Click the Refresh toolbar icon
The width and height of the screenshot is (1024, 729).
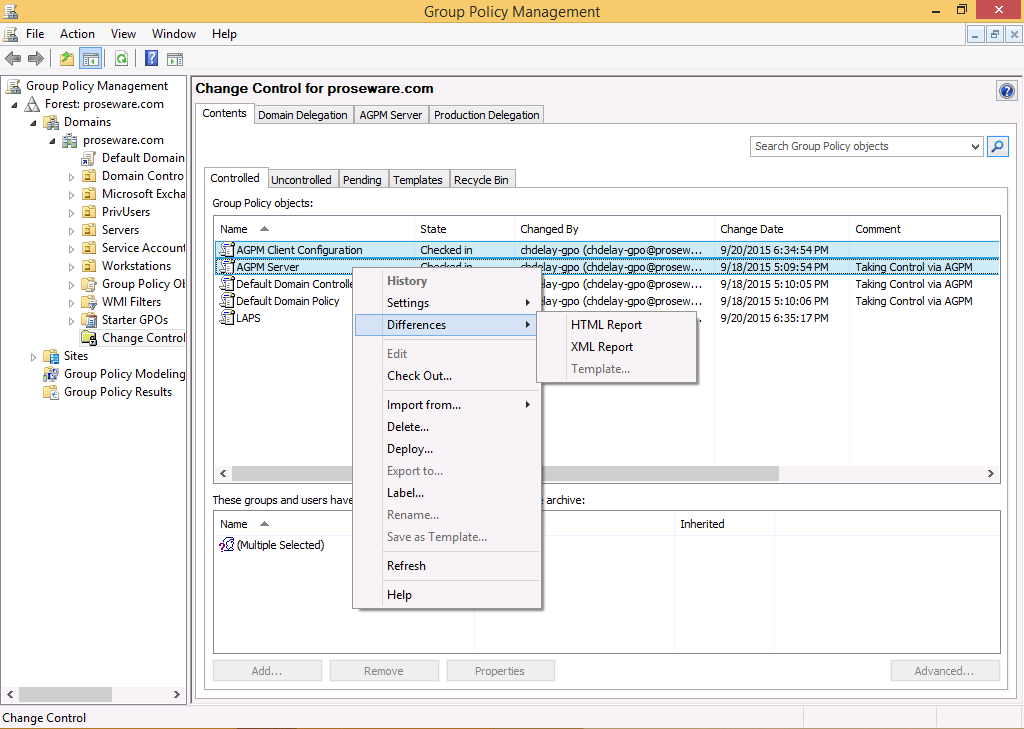(x=121, y=59)
